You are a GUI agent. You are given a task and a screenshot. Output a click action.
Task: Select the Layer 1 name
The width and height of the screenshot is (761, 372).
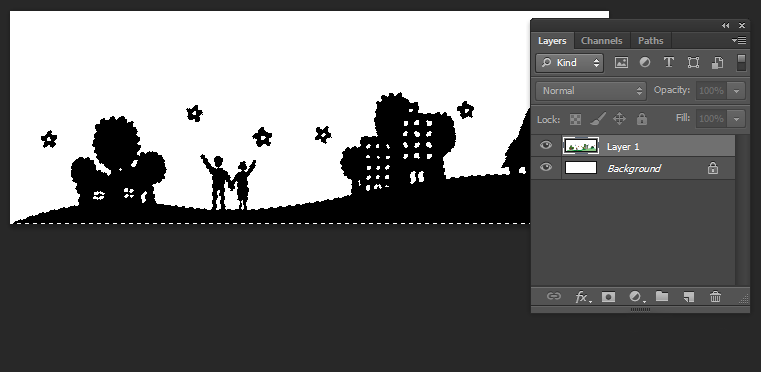pyautogui.click(x=623, y=147)
